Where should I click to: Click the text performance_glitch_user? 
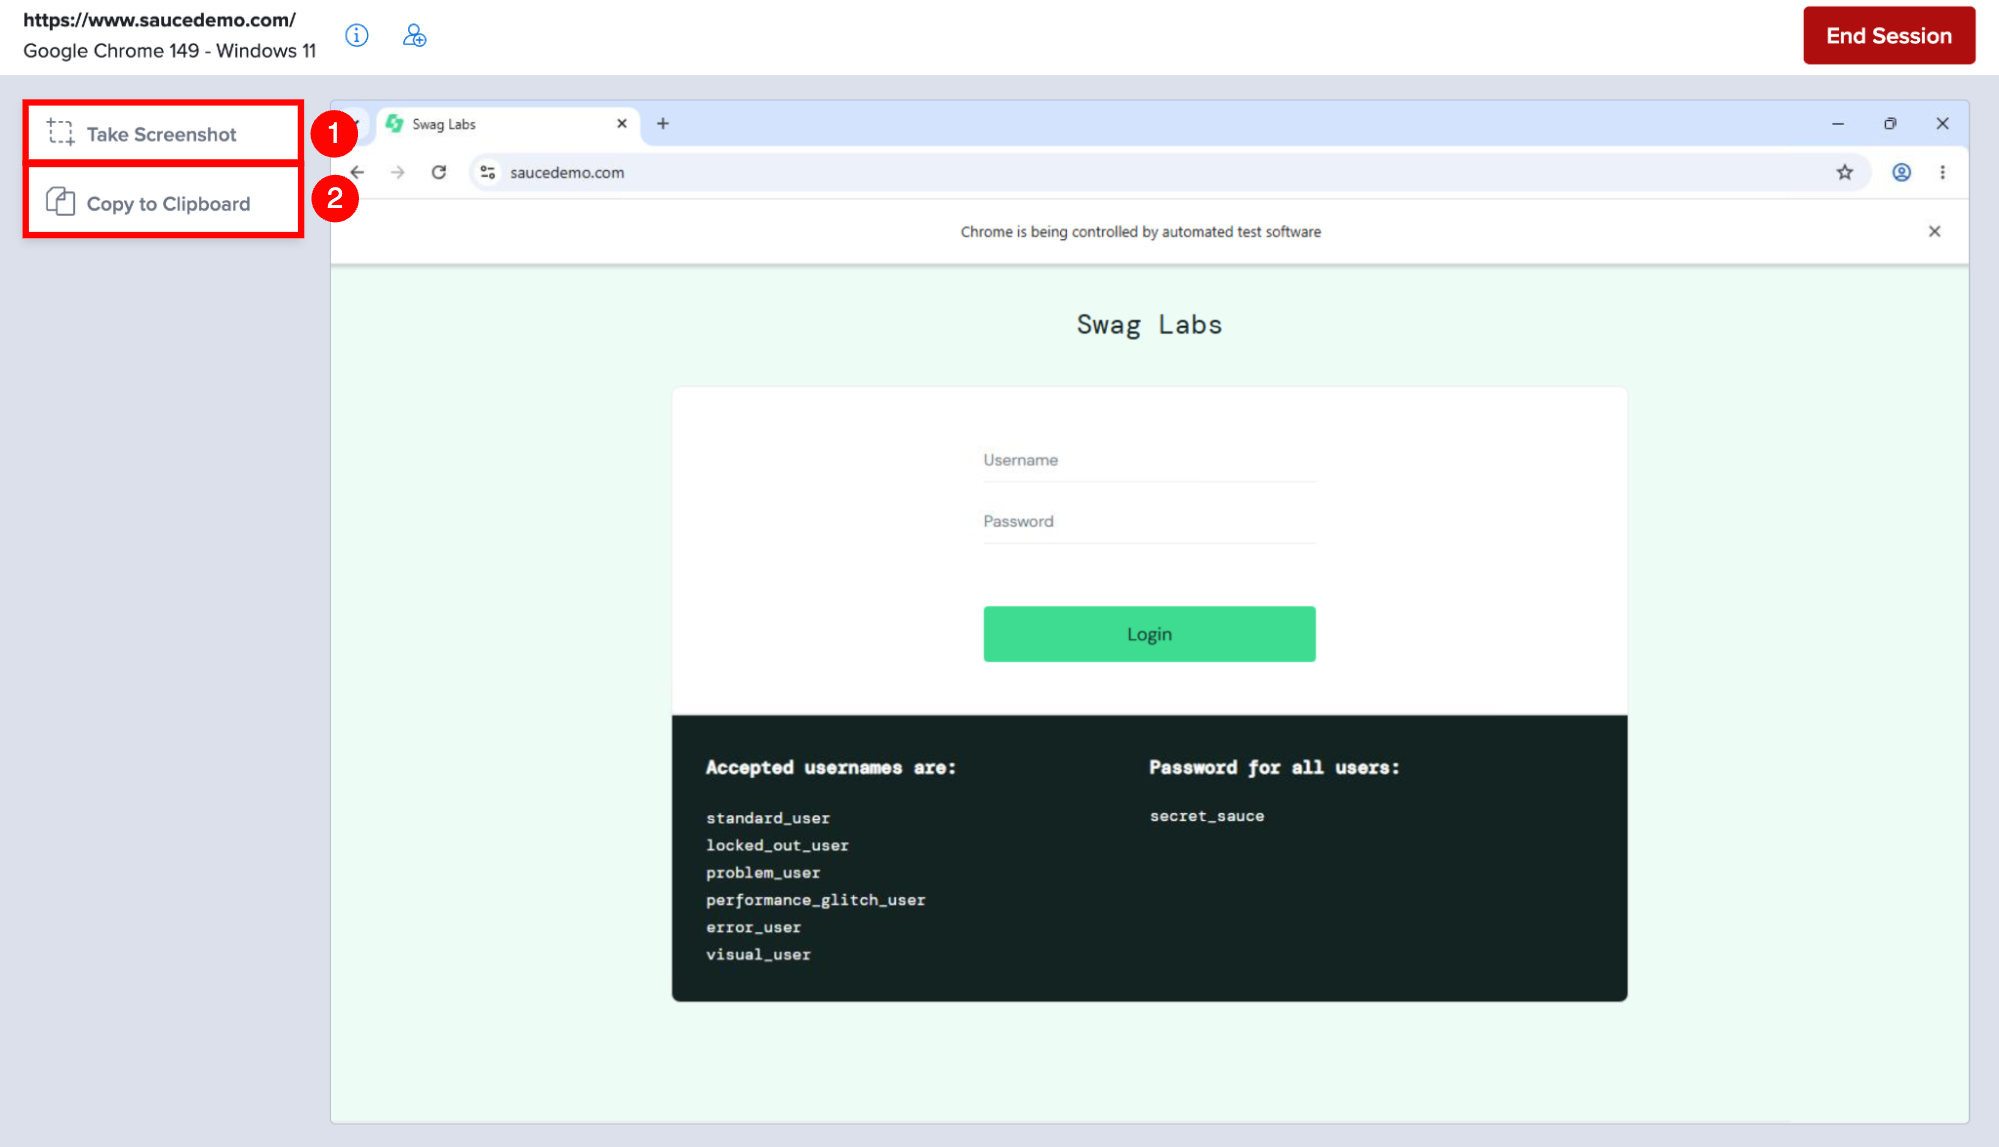click(x=816, y=900)
